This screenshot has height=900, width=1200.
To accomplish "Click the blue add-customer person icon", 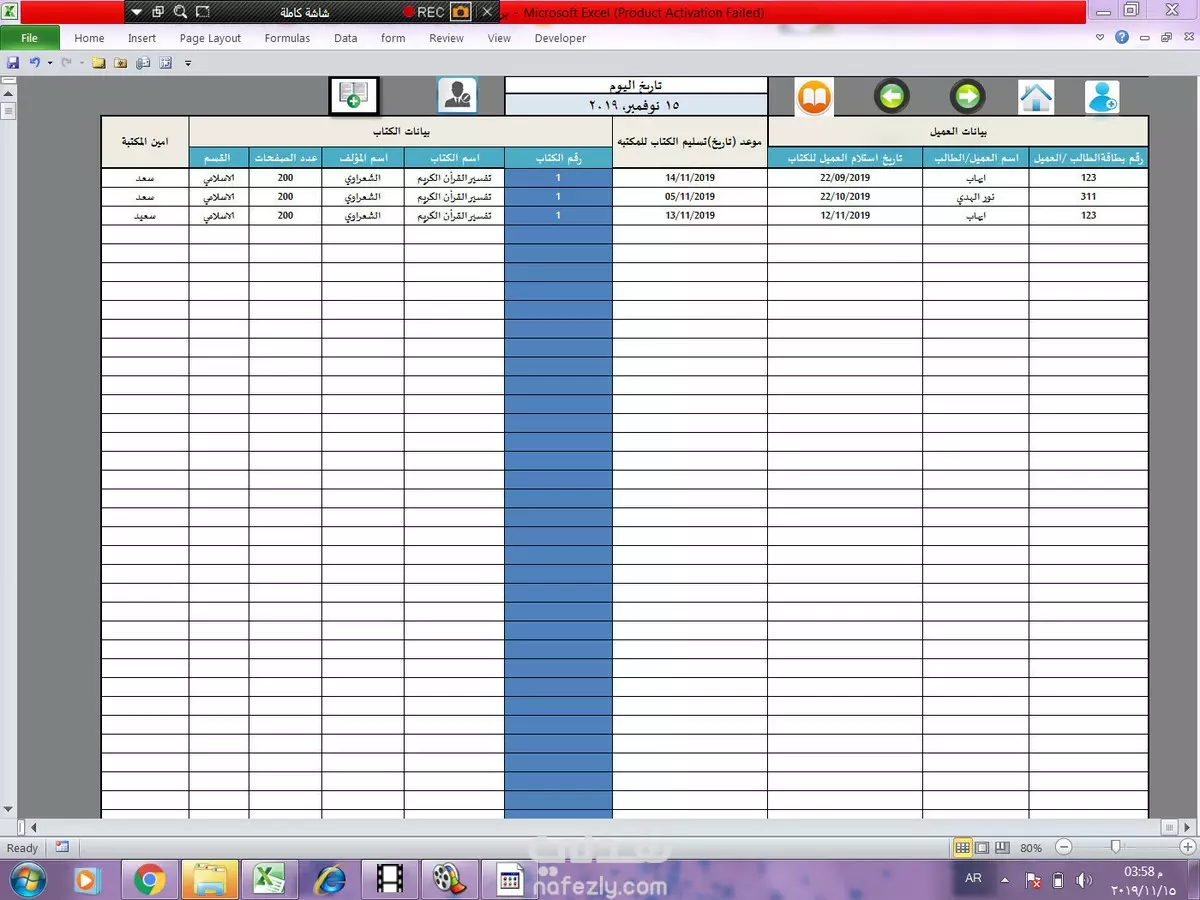I will [1102, 97].
